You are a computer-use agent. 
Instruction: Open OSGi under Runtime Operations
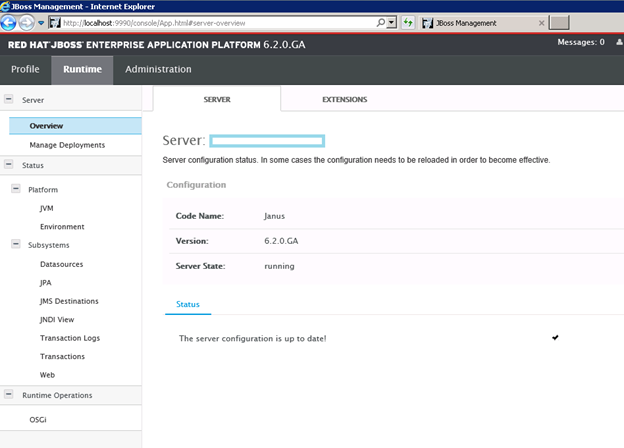click(38, 420)
